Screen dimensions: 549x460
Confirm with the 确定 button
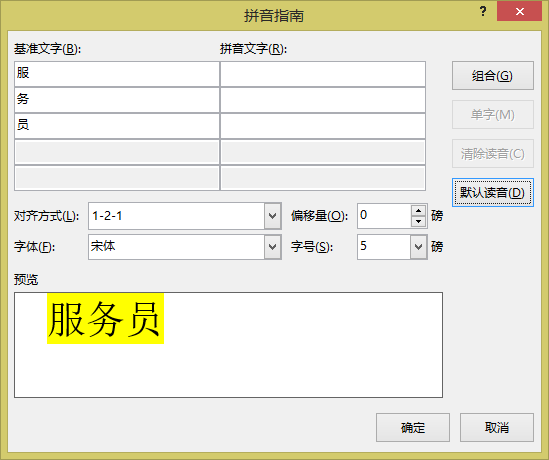pos(413,427)
